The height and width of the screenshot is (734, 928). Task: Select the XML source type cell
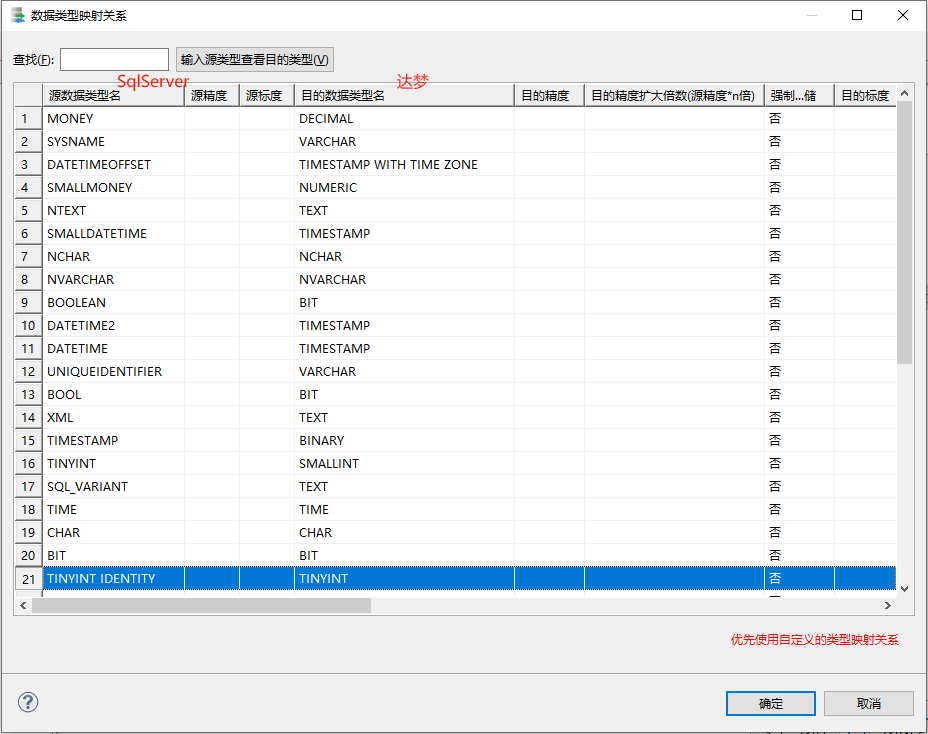pos(114,417)
